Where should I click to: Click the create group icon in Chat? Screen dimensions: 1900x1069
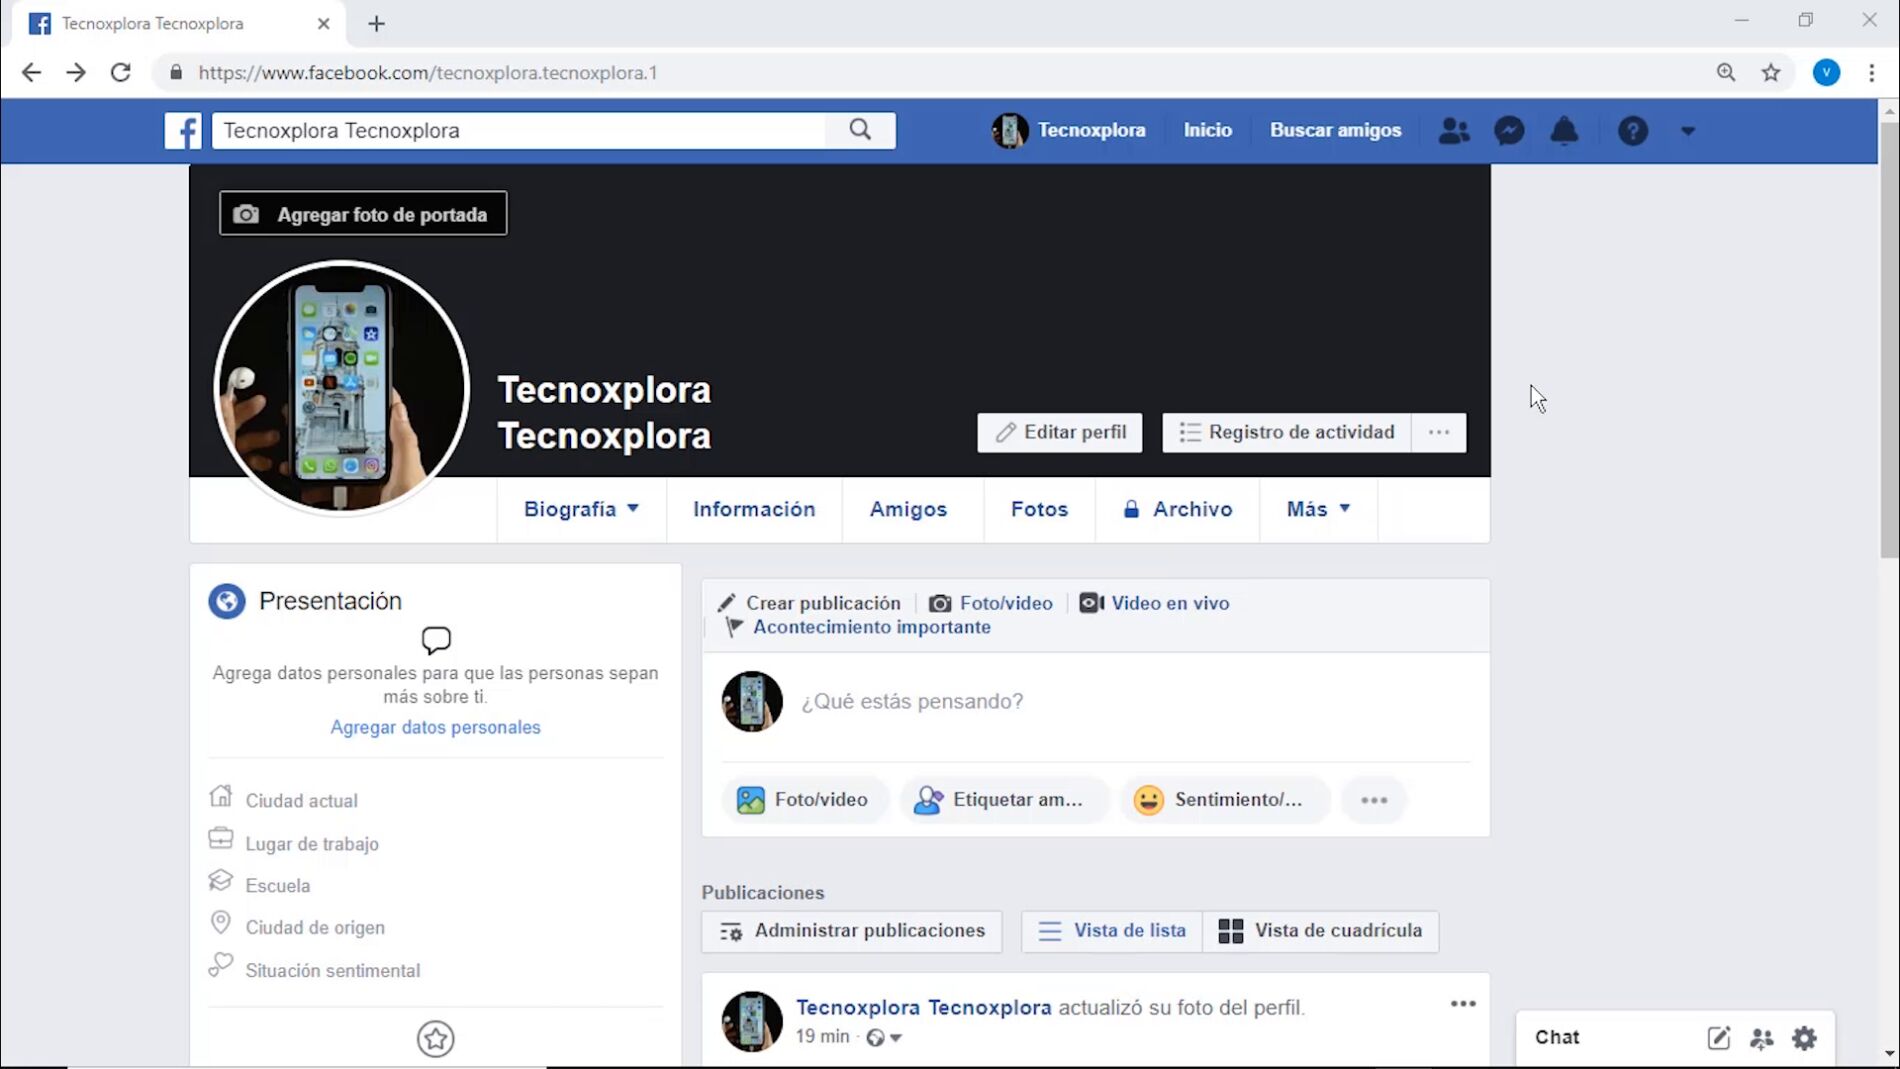(1761, 1038)
